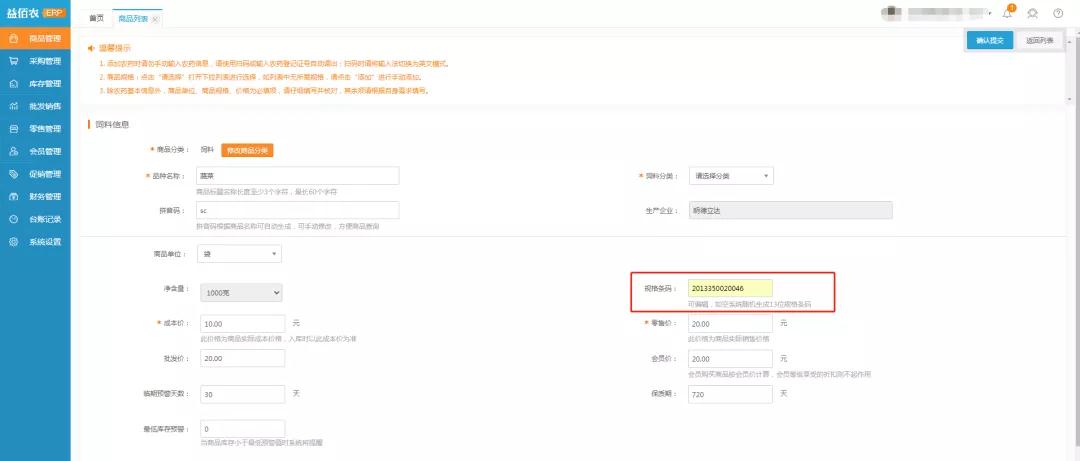Screen dimensions: 1080x461
Task: Open the user account dropdown arrow
Action: [x=991, y=14]
